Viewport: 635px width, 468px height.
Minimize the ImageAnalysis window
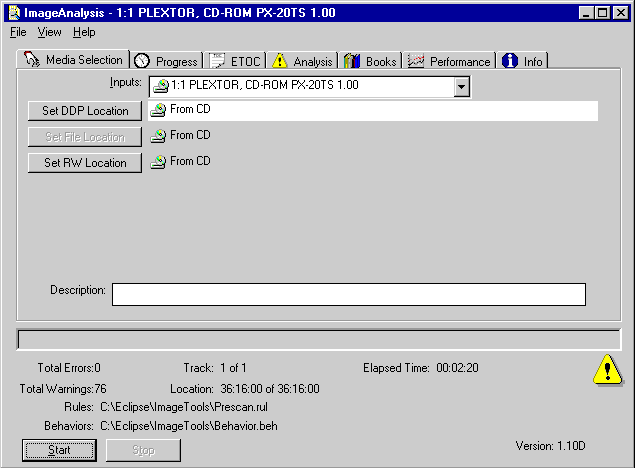(586, 13)
